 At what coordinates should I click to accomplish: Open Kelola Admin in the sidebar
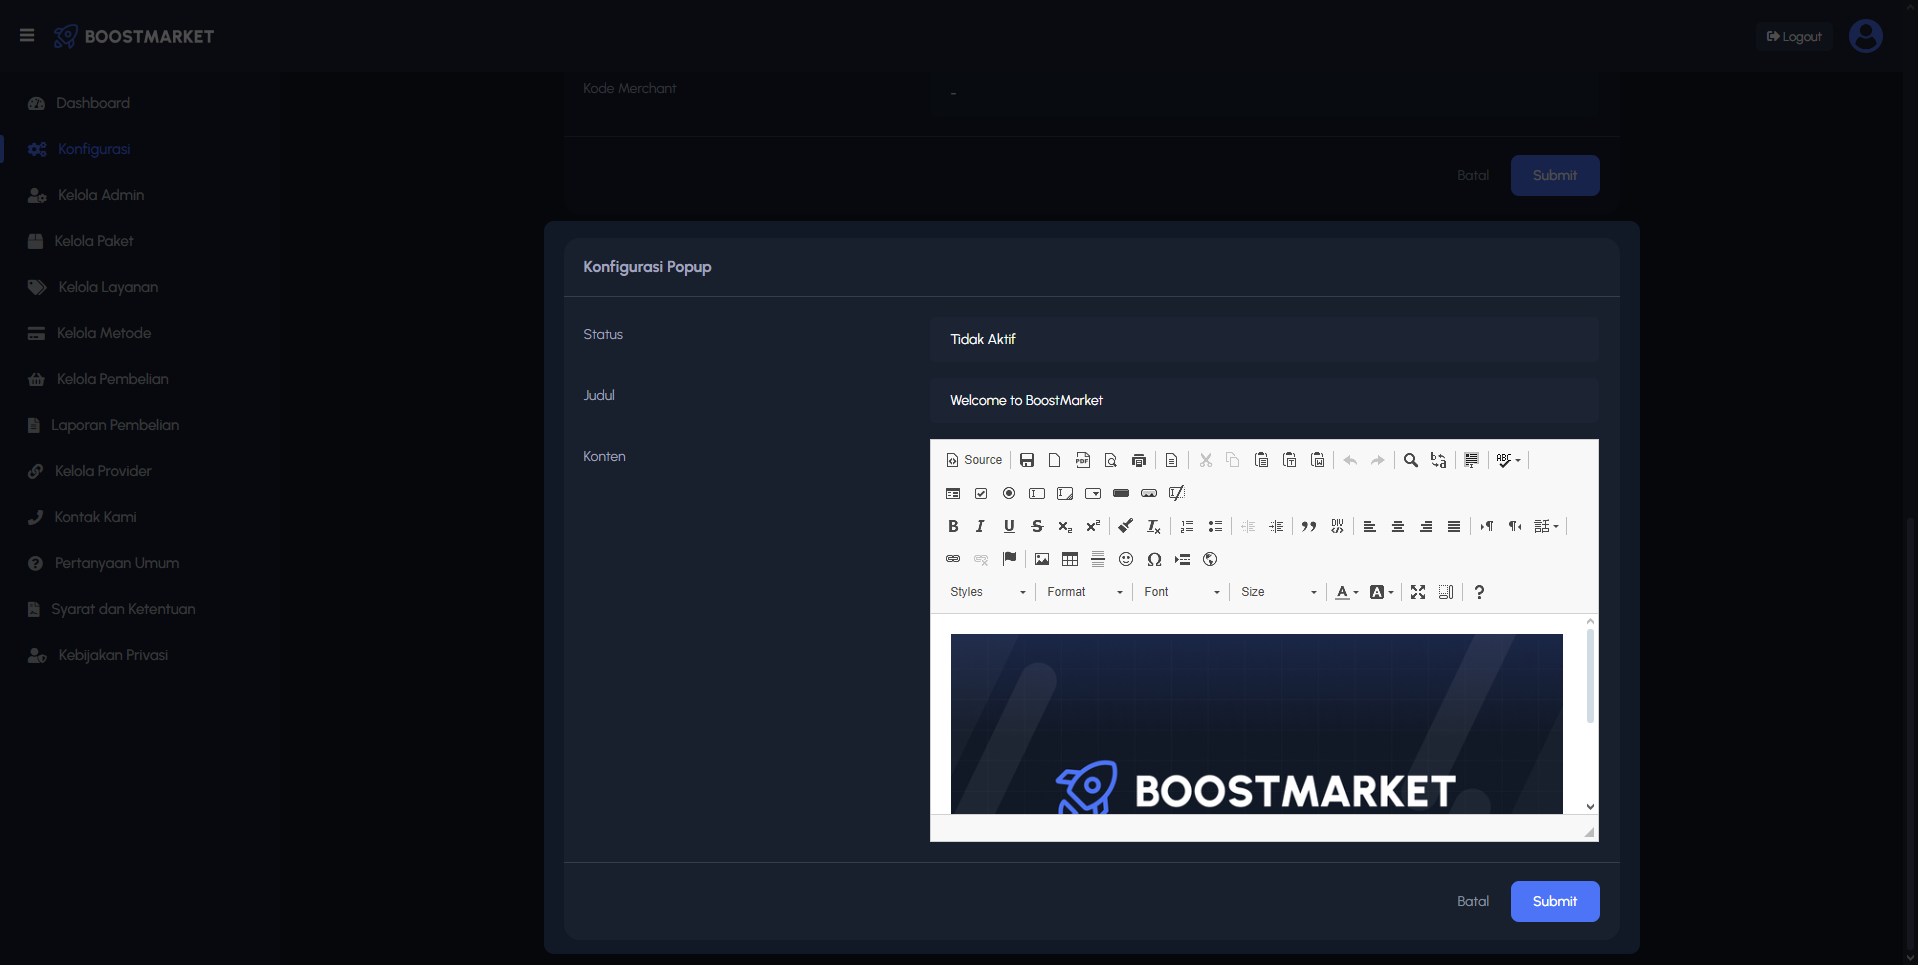pos(100,195)
